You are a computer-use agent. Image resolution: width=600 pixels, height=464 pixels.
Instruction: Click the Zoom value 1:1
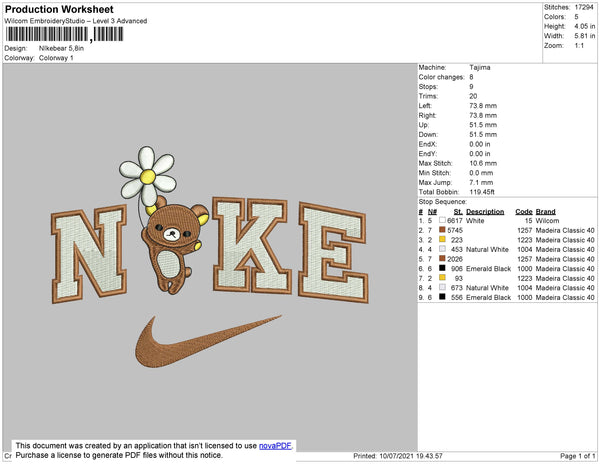tap(579, 46)
